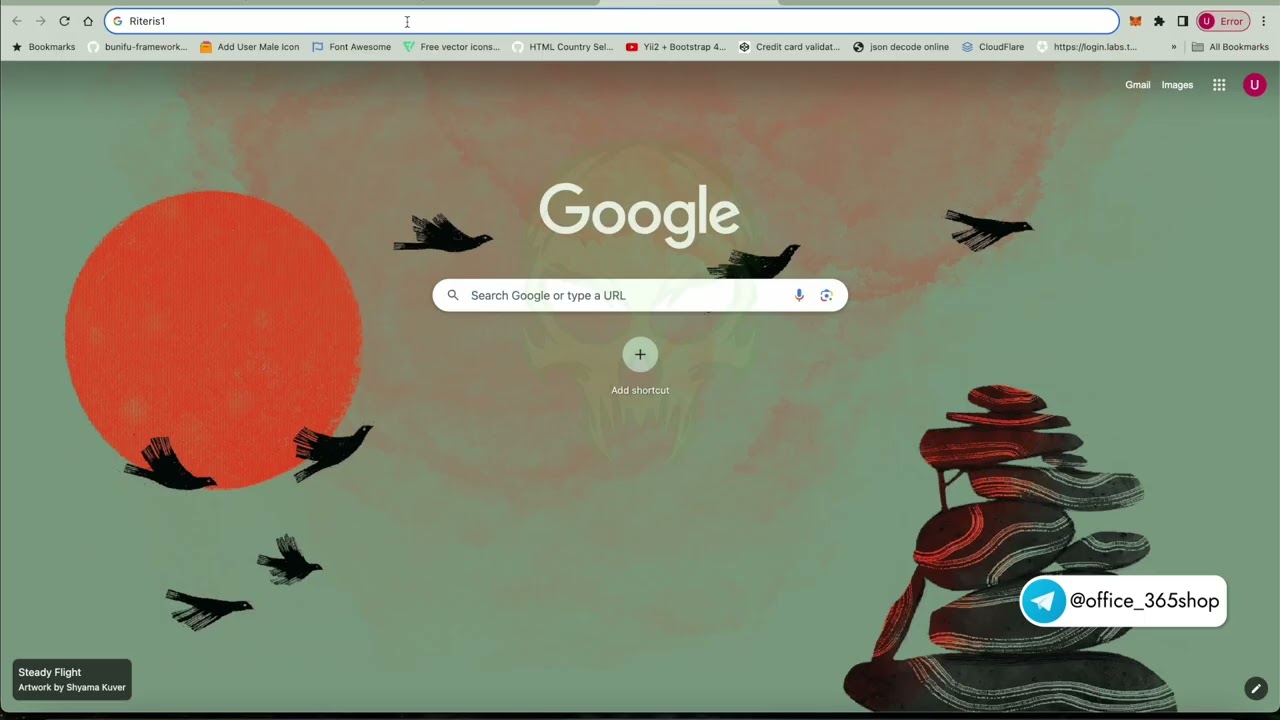
Task: Click the magnifier icon in search box
Action: [453, 295]
